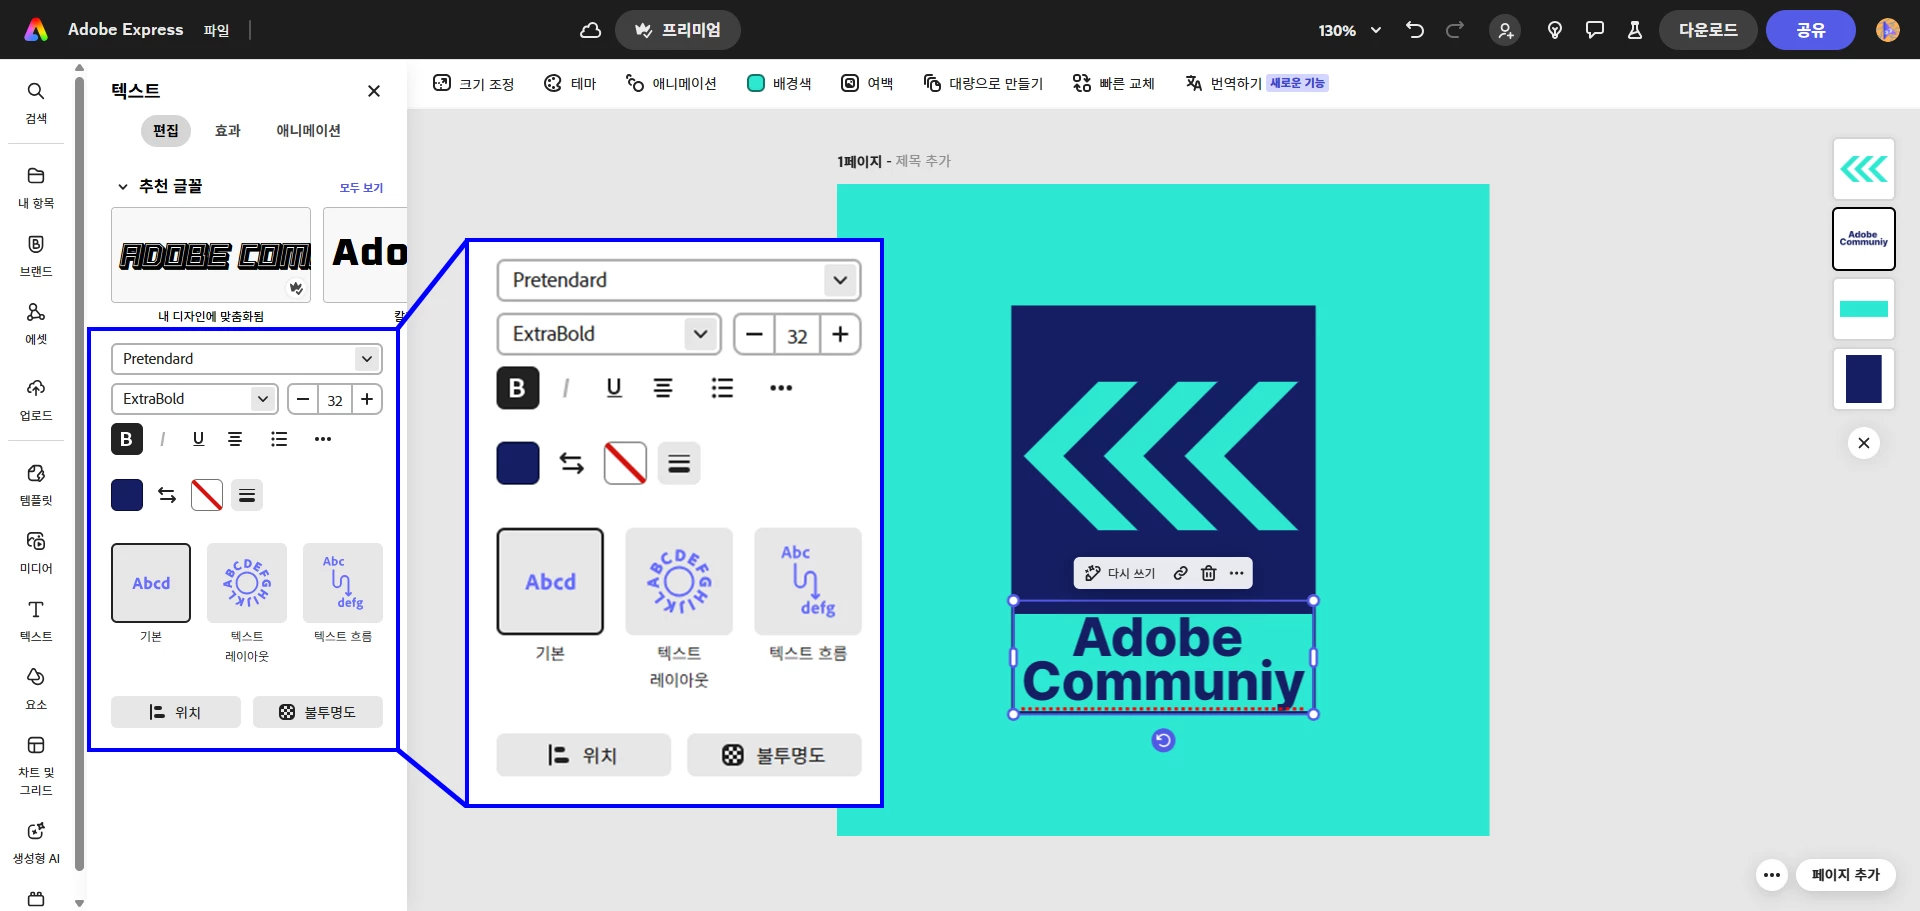Open the 에셋 assets panel

pos(36,323)
